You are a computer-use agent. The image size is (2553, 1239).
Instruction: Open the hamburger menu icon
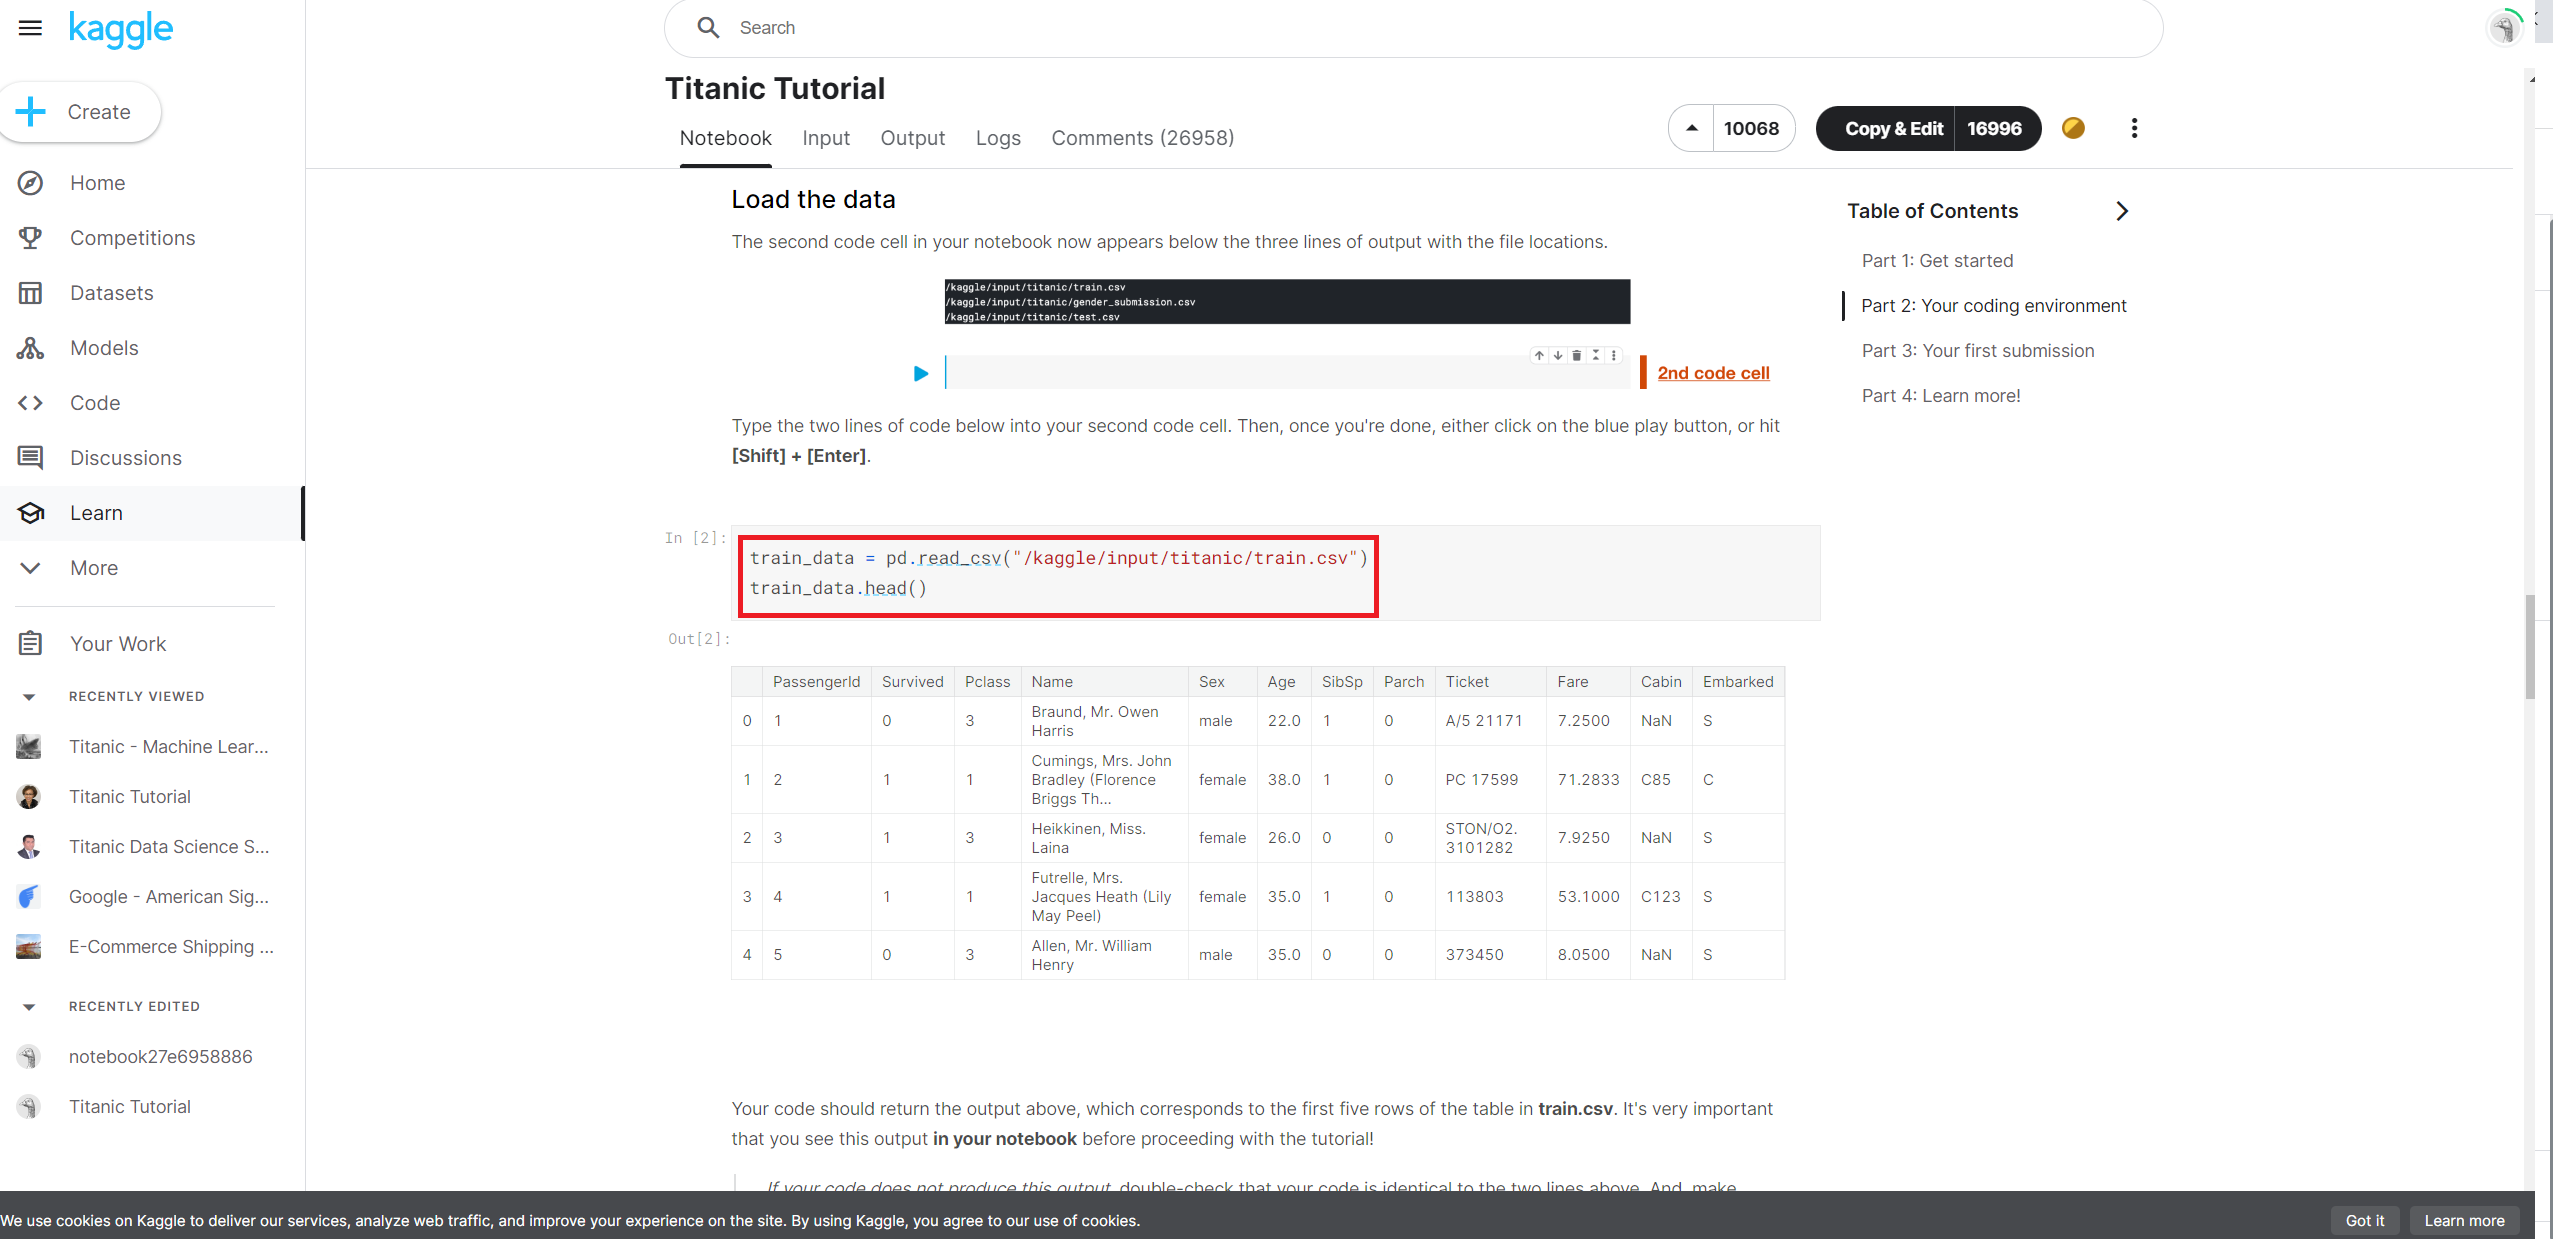30,28
